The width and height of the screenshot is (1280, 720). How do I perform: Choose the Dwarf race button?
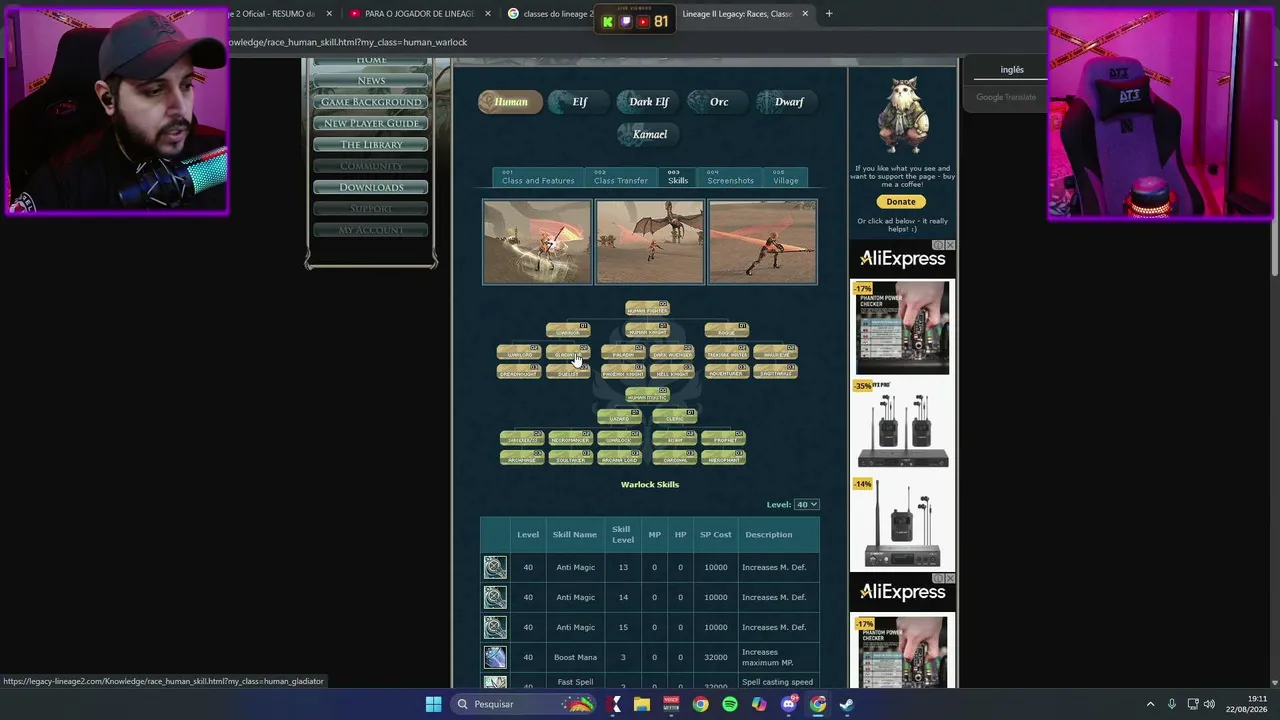click(789, 102)
